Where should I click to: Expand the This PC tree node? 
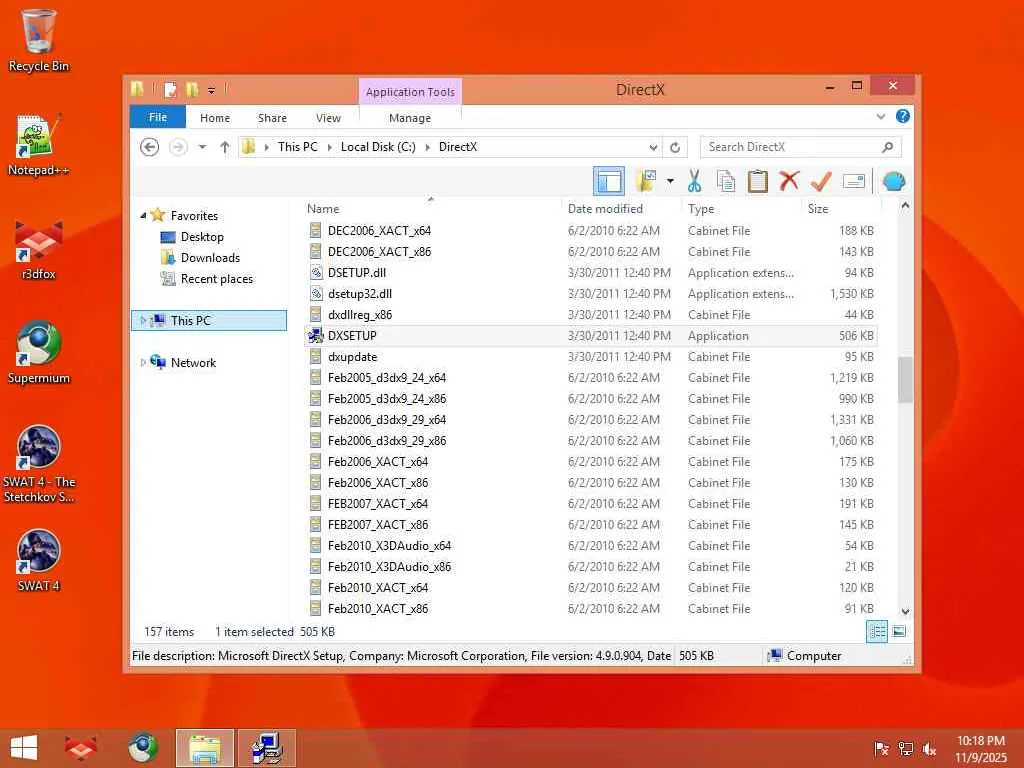point(143,321)
